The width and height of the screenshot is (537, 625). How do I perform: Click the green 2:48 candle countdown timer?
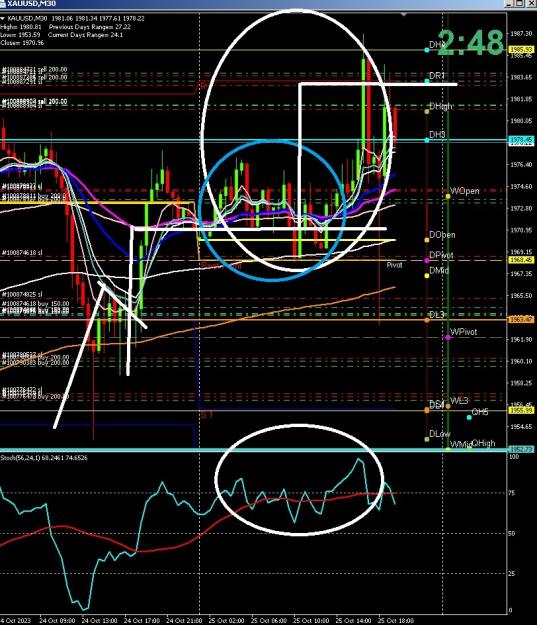click(x=471, y=43)
